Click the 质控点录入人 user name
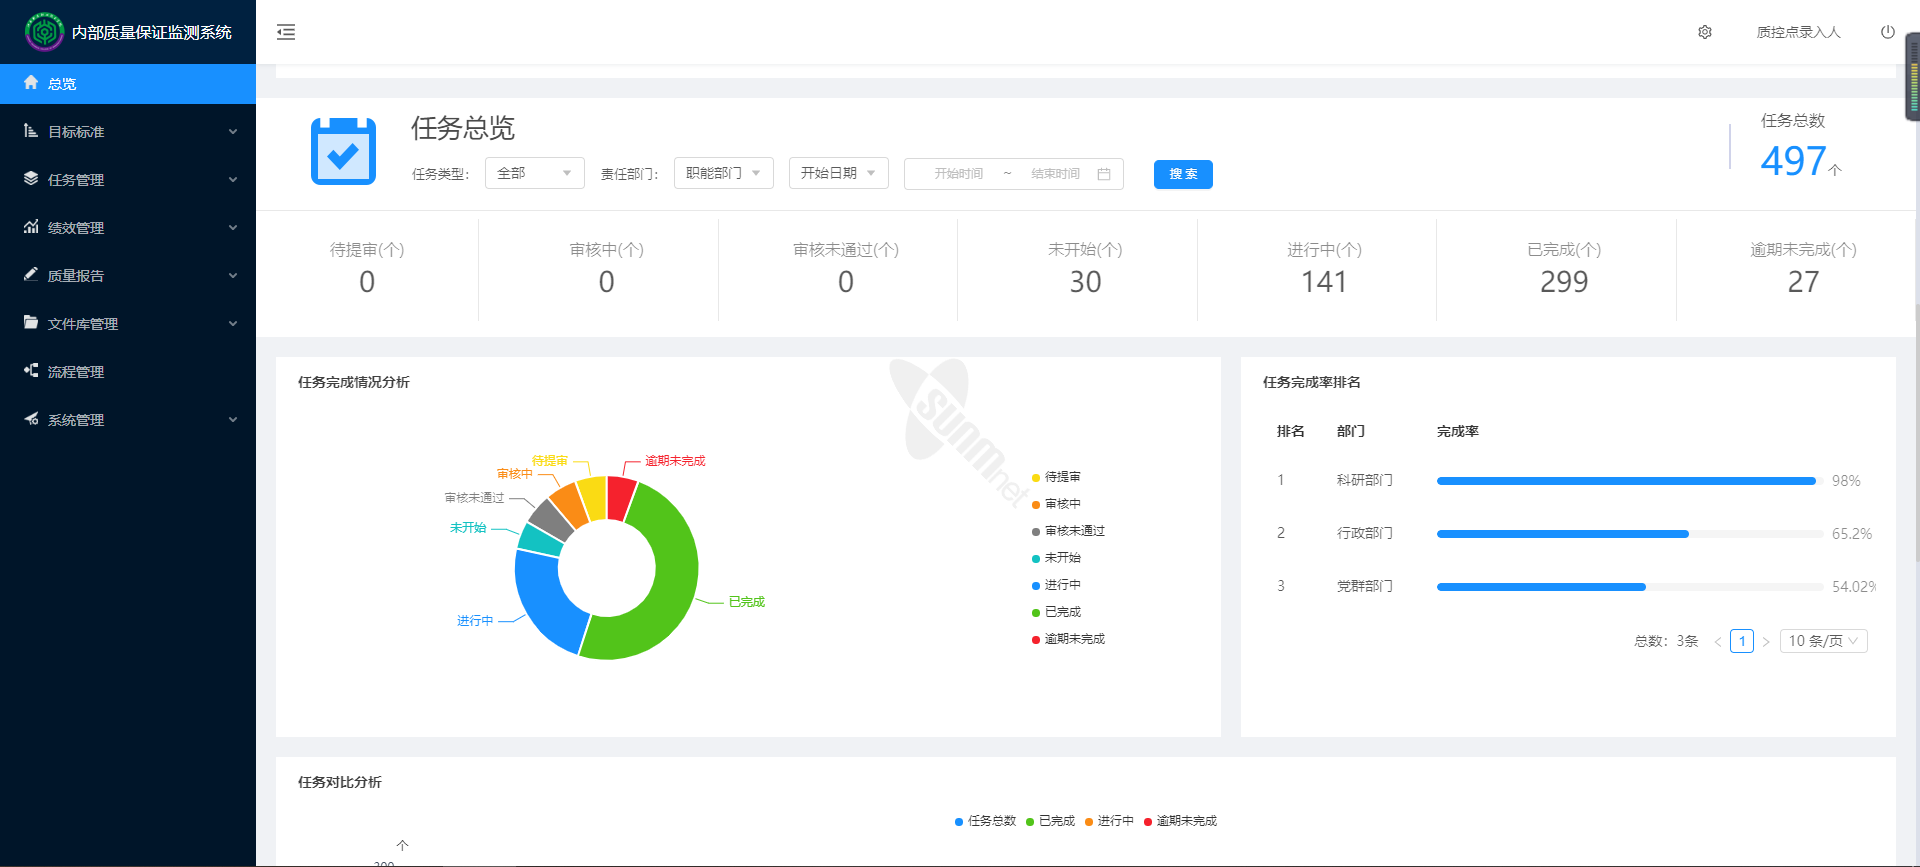1920x867 pixels. click(x=1798, y=32)
